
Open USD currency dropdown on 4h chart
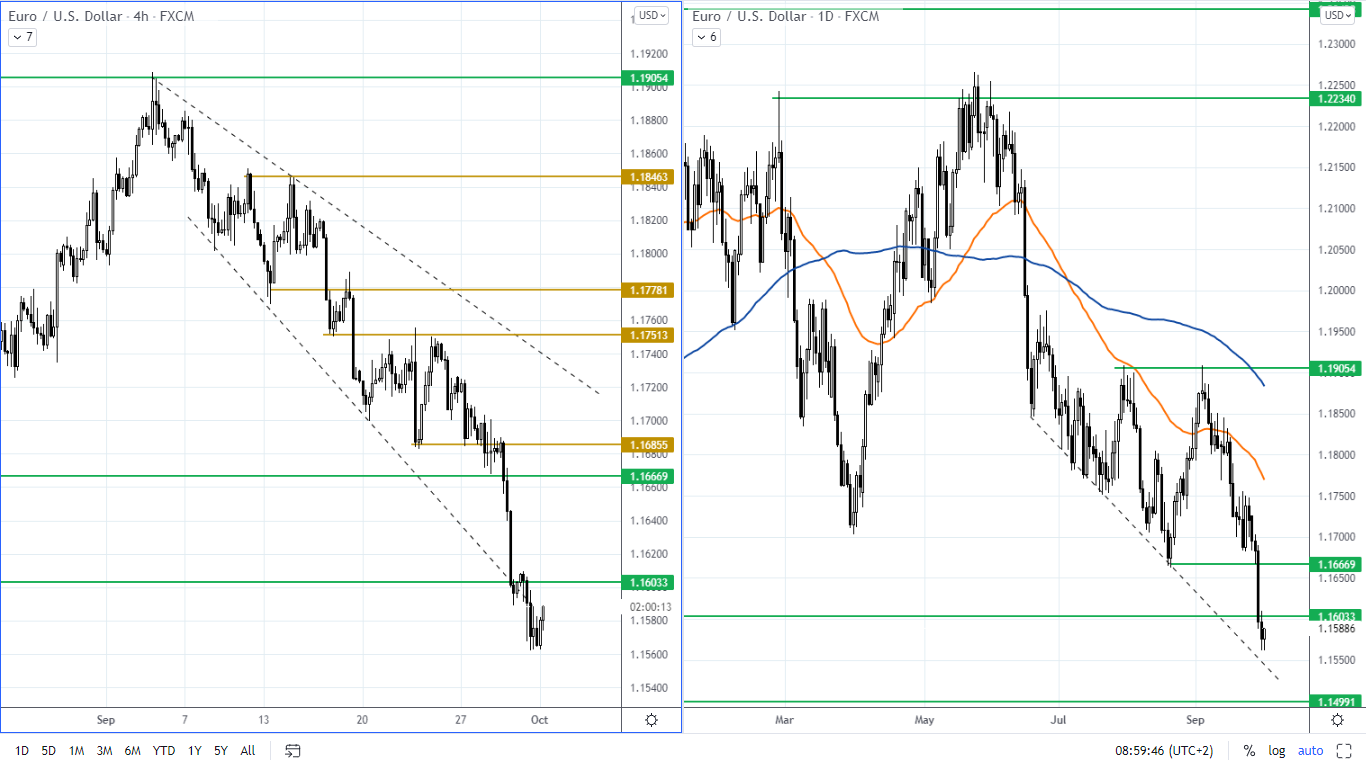[x=652, y=15]
